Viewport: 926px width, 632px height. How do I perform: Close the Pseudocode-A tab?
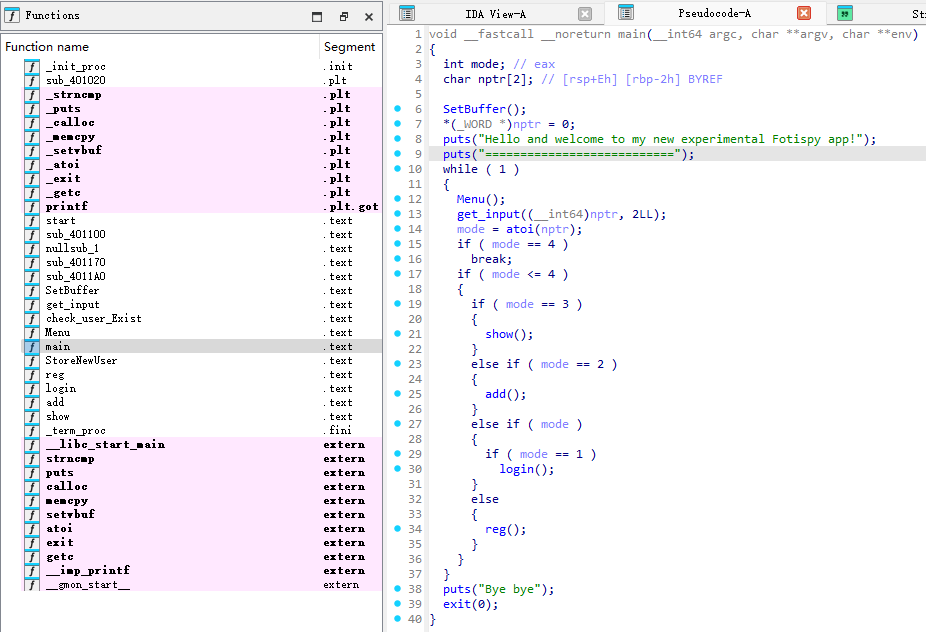click(804, 14)
